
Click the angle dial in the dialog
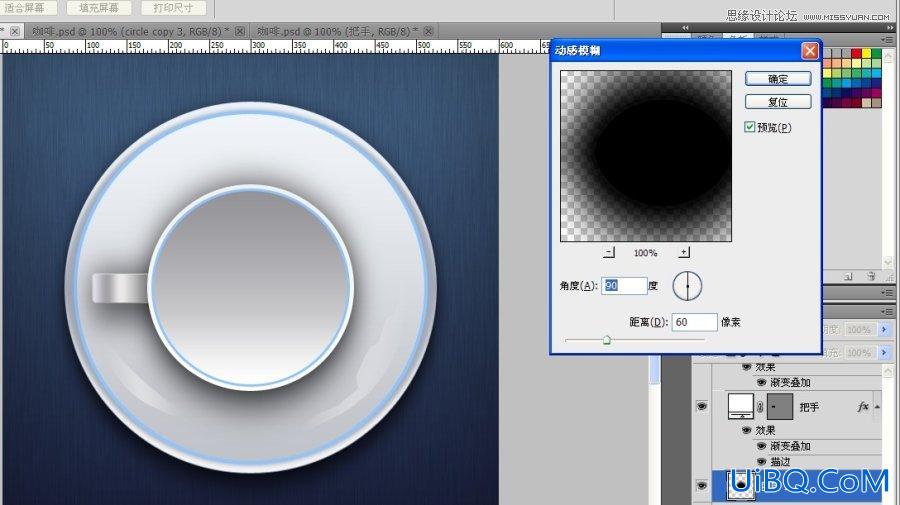coord(687,286)
